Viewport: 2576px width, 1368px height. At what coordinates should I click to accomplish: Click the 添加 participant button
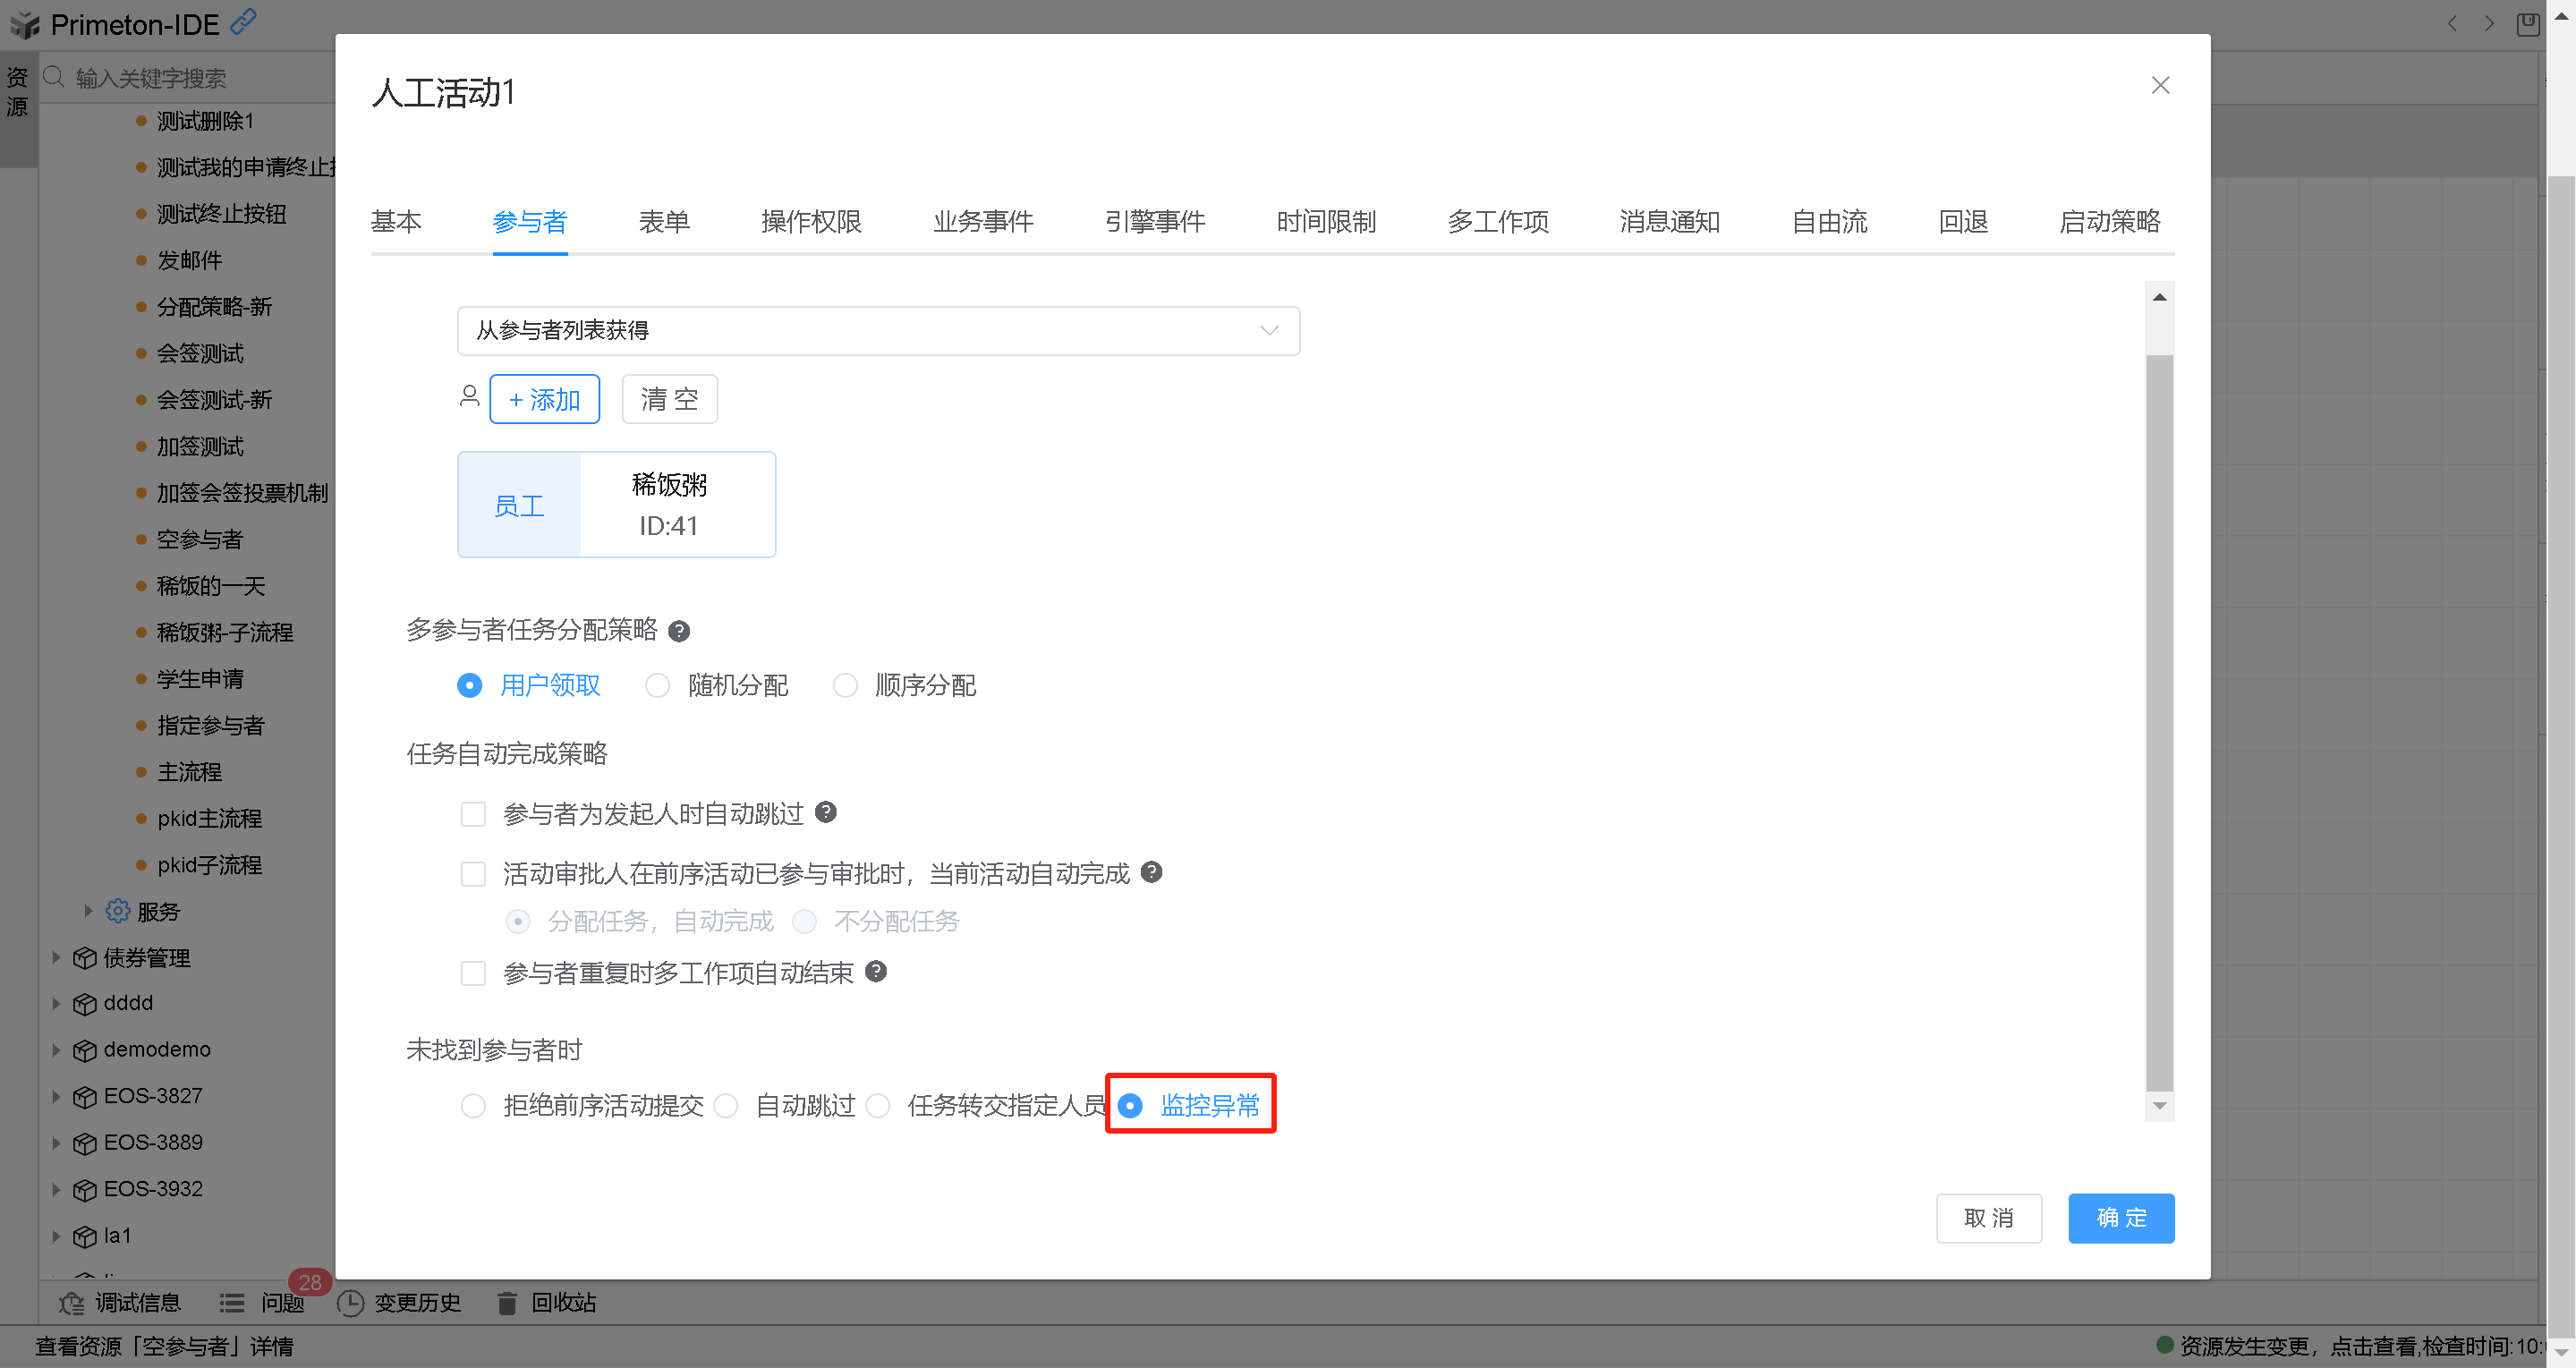(x=544, y=399)
